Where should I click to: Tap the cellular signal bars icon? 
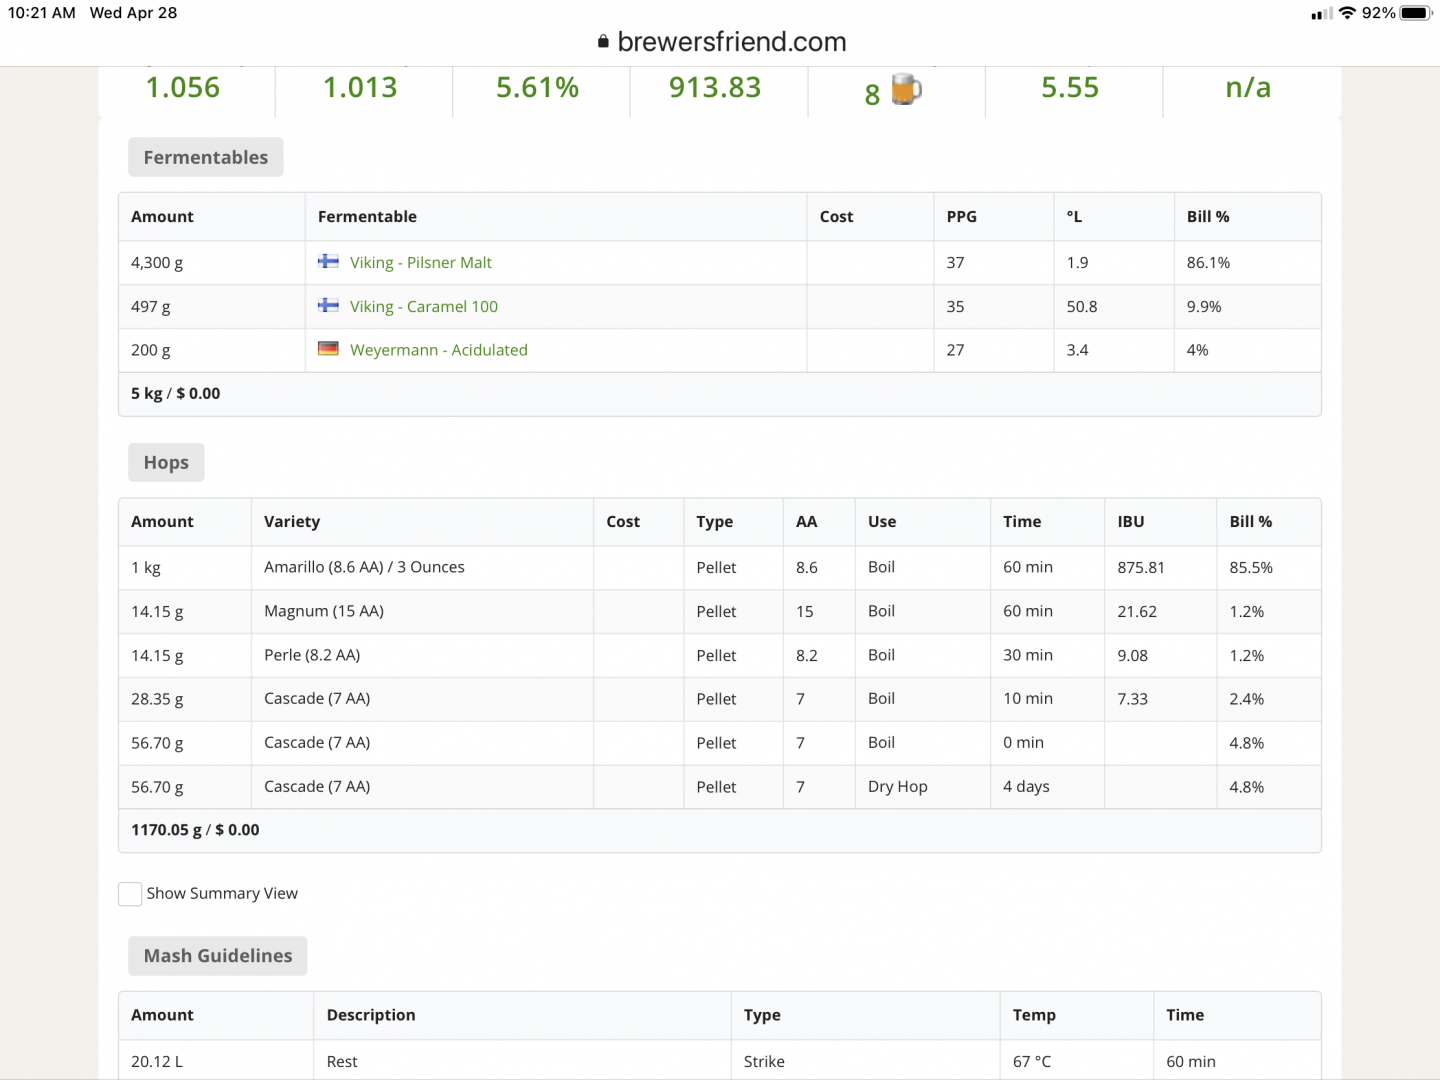[x=1322, y=14]
